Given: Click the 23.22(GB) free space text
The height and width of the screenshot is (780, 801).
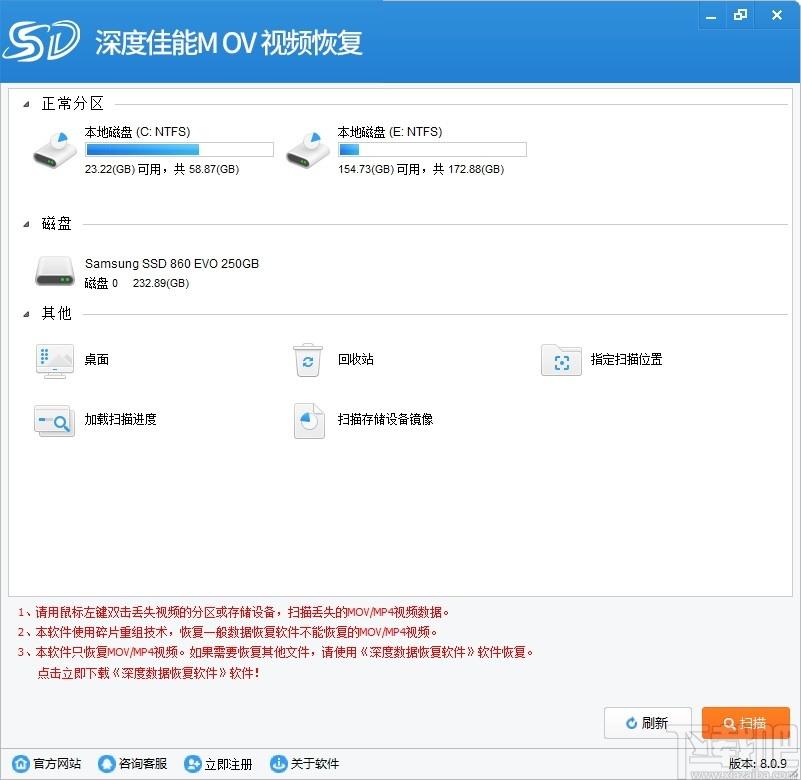Looking at the screenshot, I should (162, 169).
